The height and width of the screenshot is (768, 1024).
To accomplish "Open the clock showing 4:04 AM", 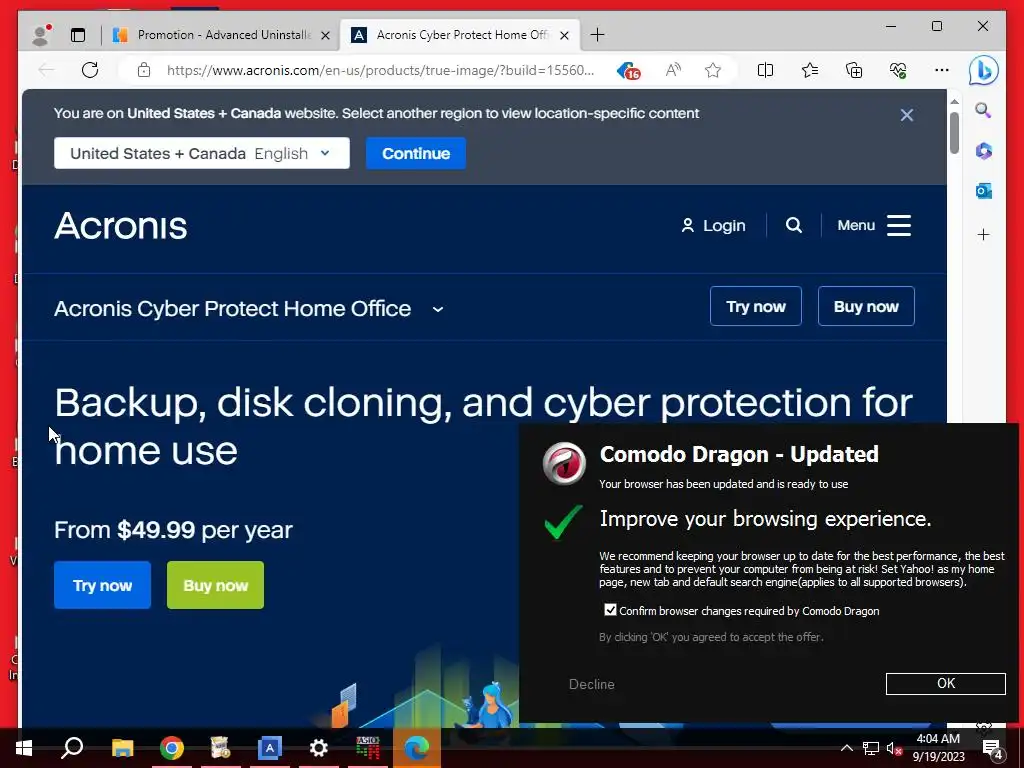I will click(938, 748).
